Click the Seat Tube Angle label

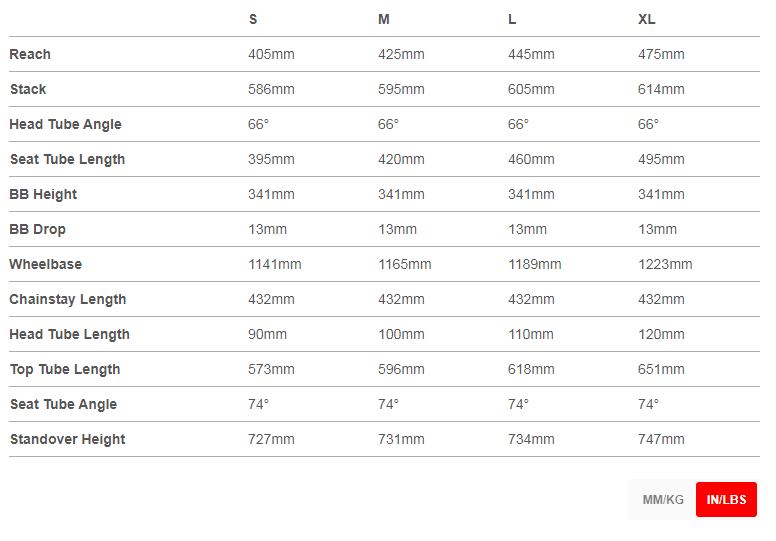coord(63,404)
